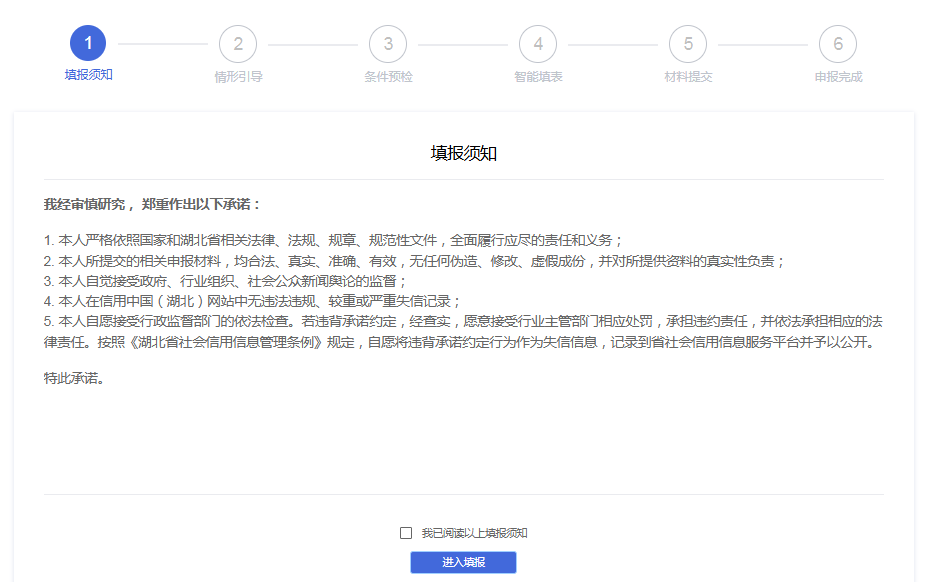The height and width of the screenshot is (582, 929).
Task: Click the step 2 情形引导 circle
Action: point(238,43)
